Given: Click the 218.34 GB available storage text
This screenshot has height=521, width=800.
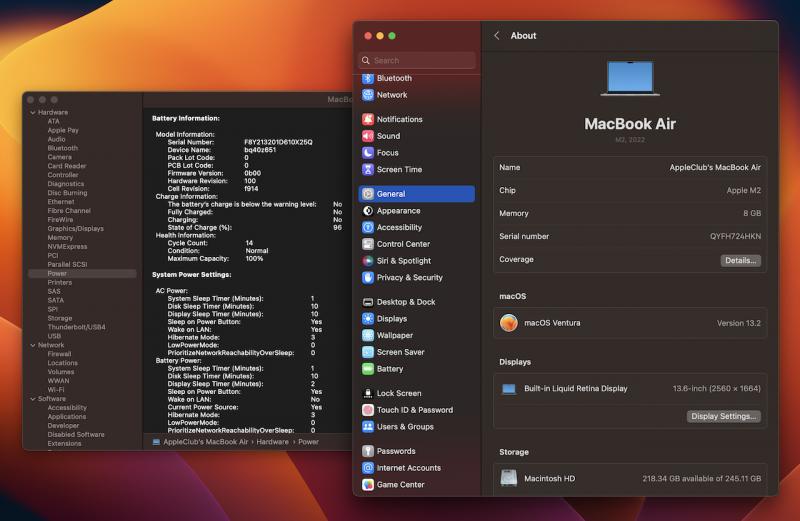Looking at the screenshot, I should [702, 479].
